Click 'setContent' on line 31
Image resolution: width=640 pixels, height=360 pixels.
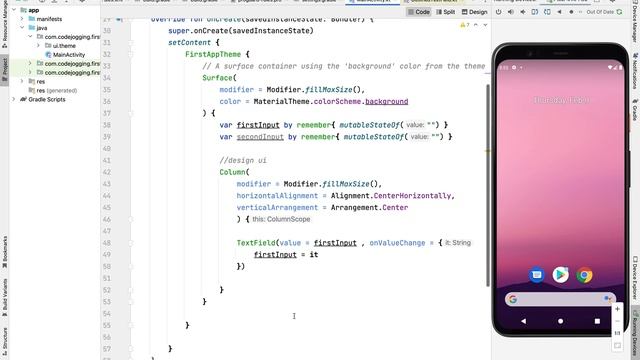(x=189, y=42)
